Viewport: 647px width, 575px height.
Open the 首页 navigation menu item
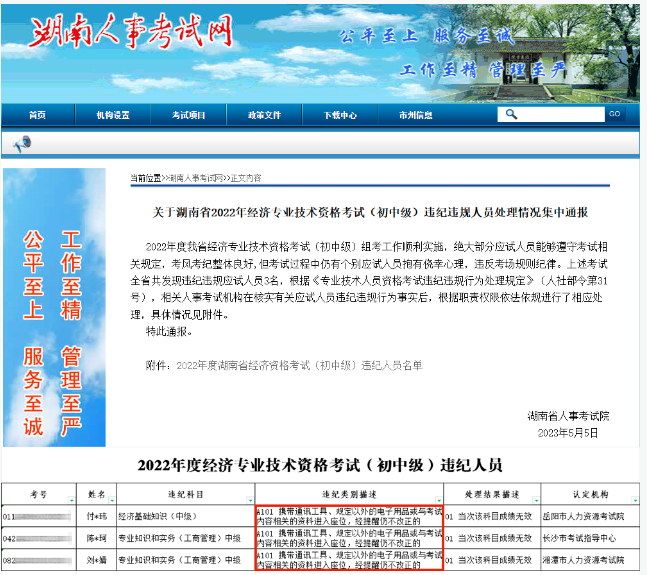coord(37,115)
